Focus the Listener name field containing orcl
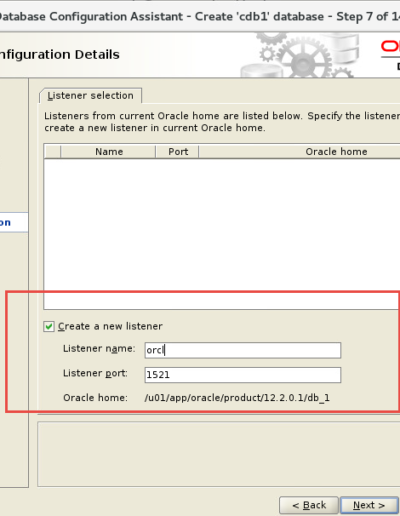The width and height of the screenshot is (400, 516). (x=243, y=350)
